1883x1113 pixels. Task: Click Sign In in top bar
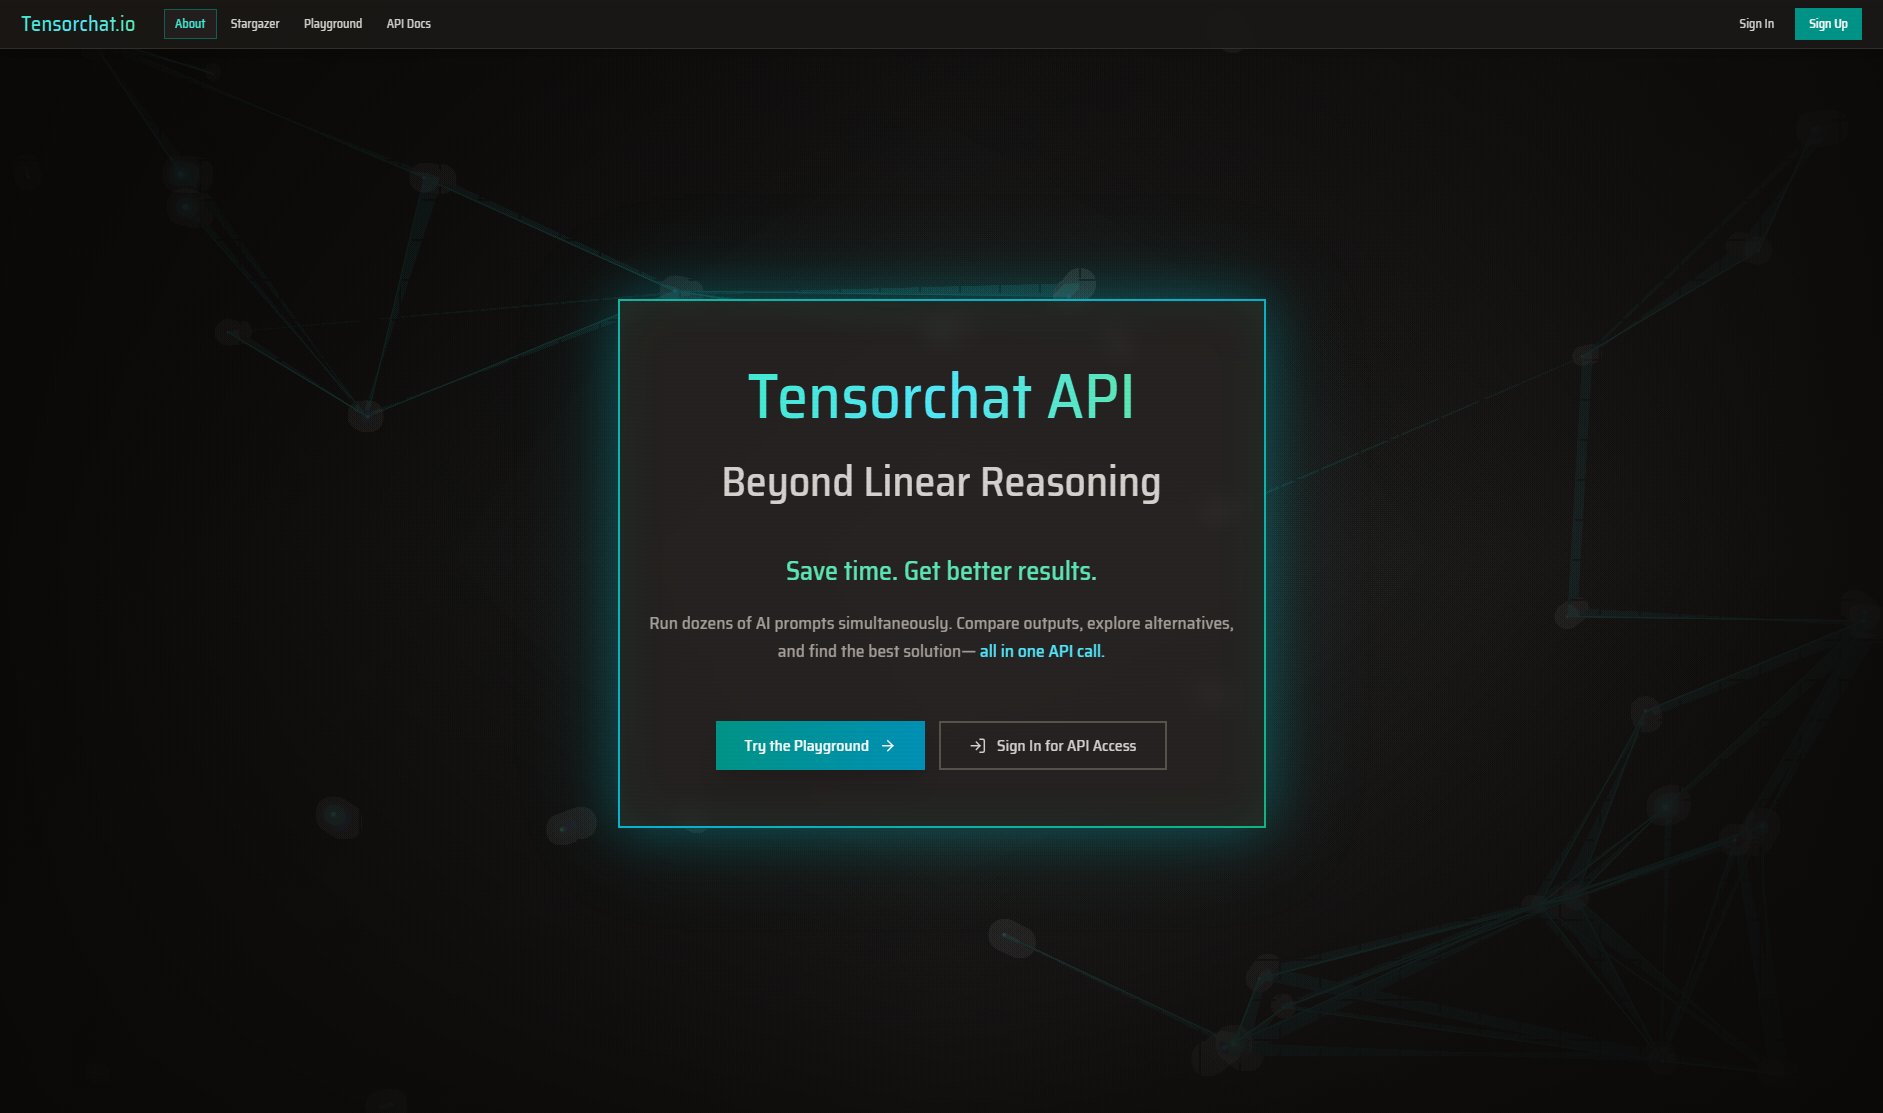pyautogui.click(x=1756, y=24)
